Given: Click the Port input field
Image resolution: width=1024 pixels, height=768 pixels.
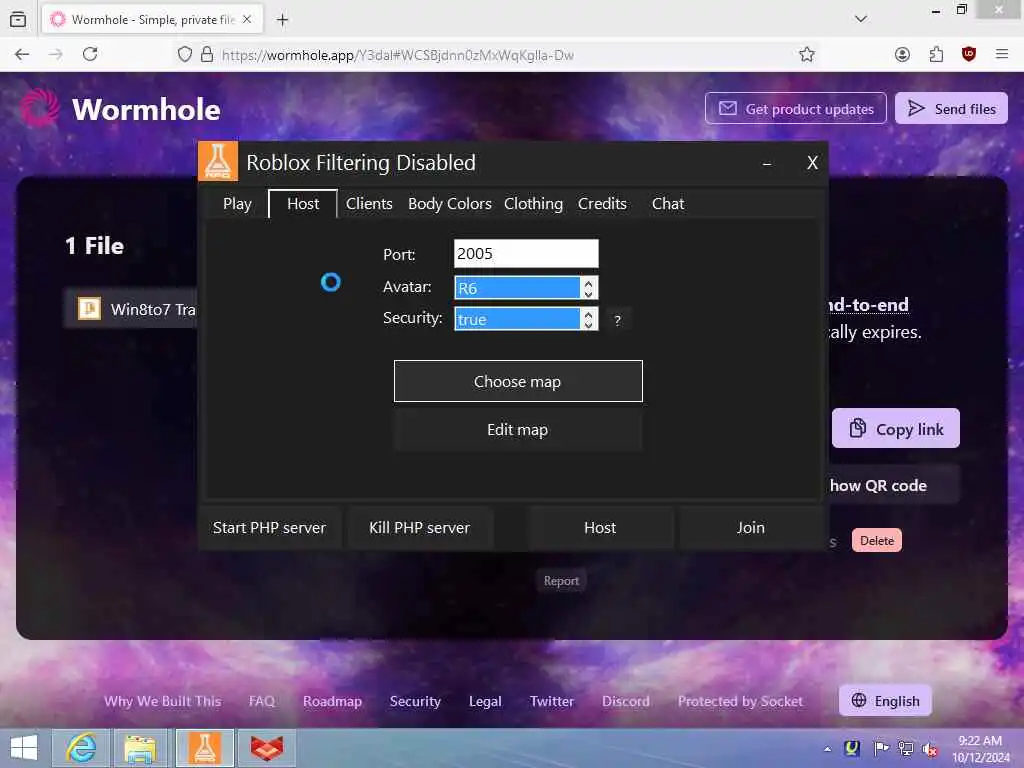Looking at the screenshot, I should (x=526, y=253).
